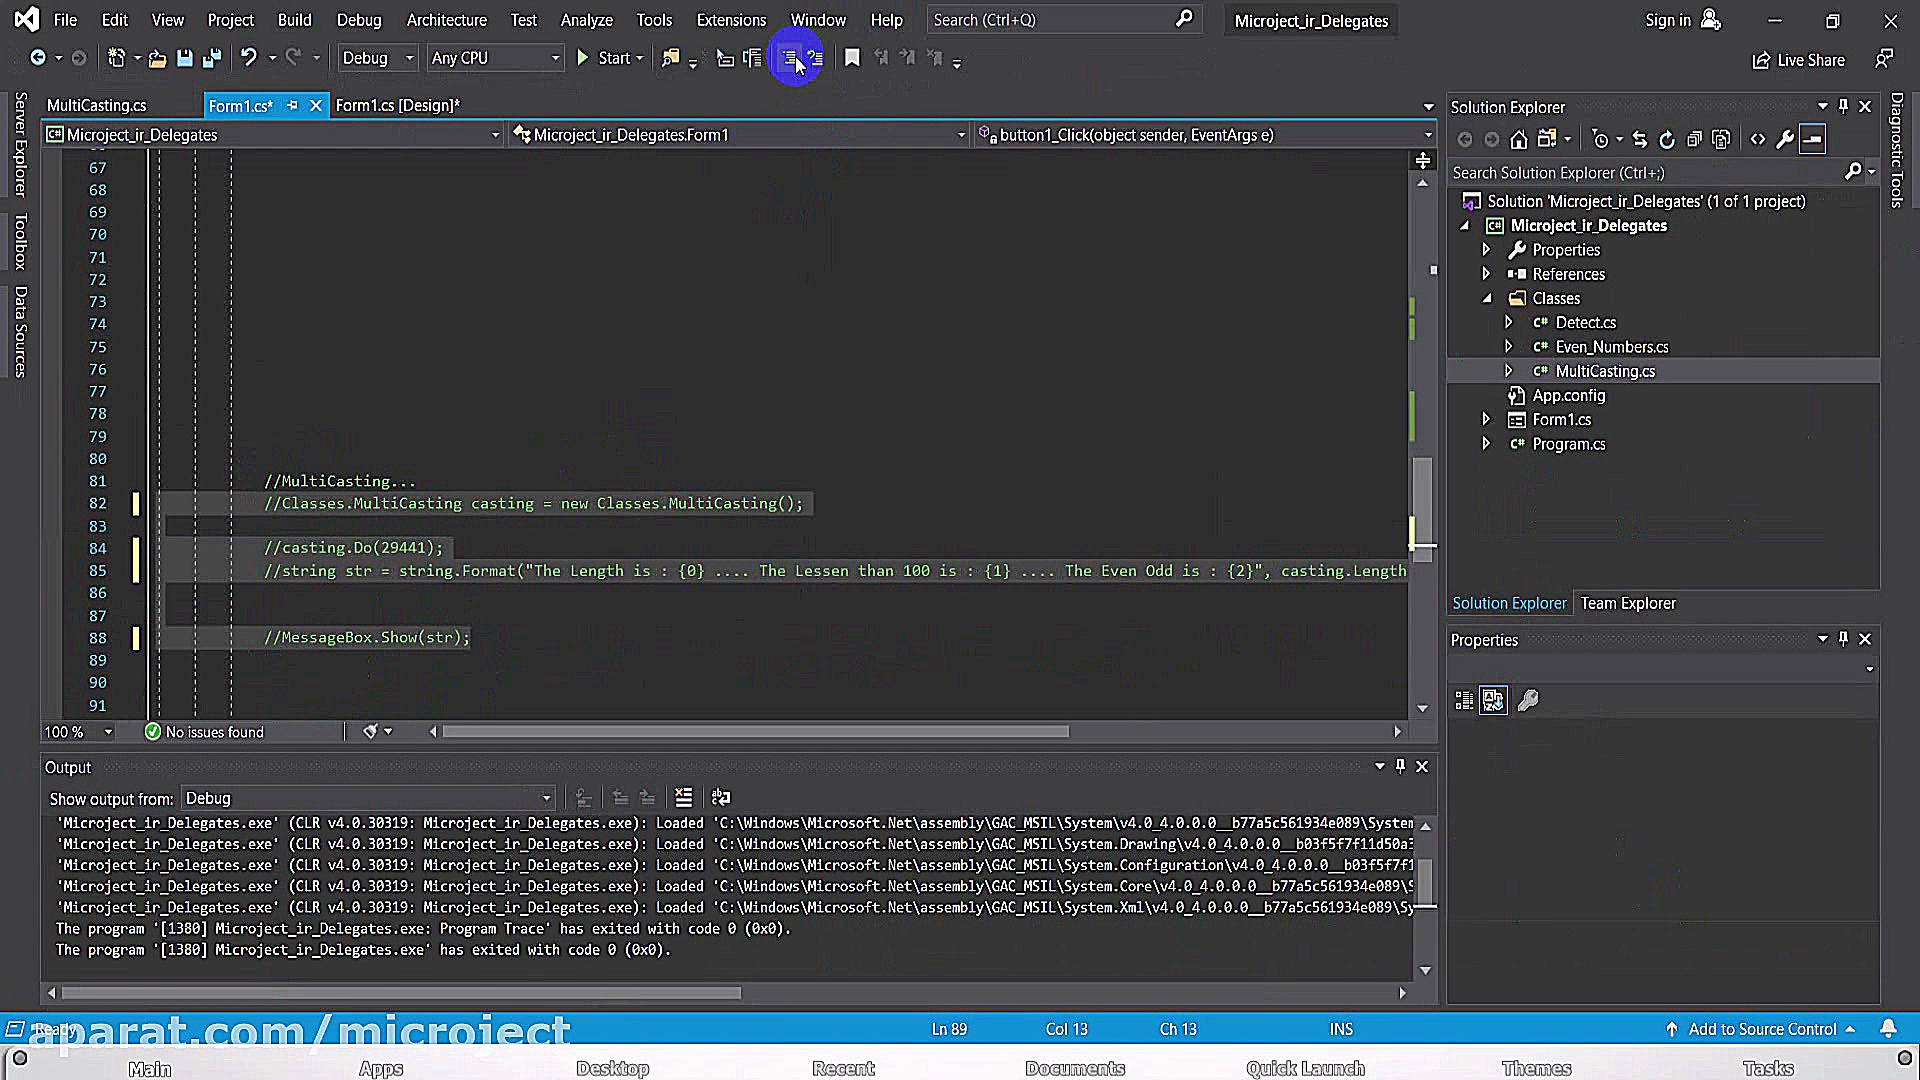
Task: Open the Extensions menu
Action: (730, 20)
